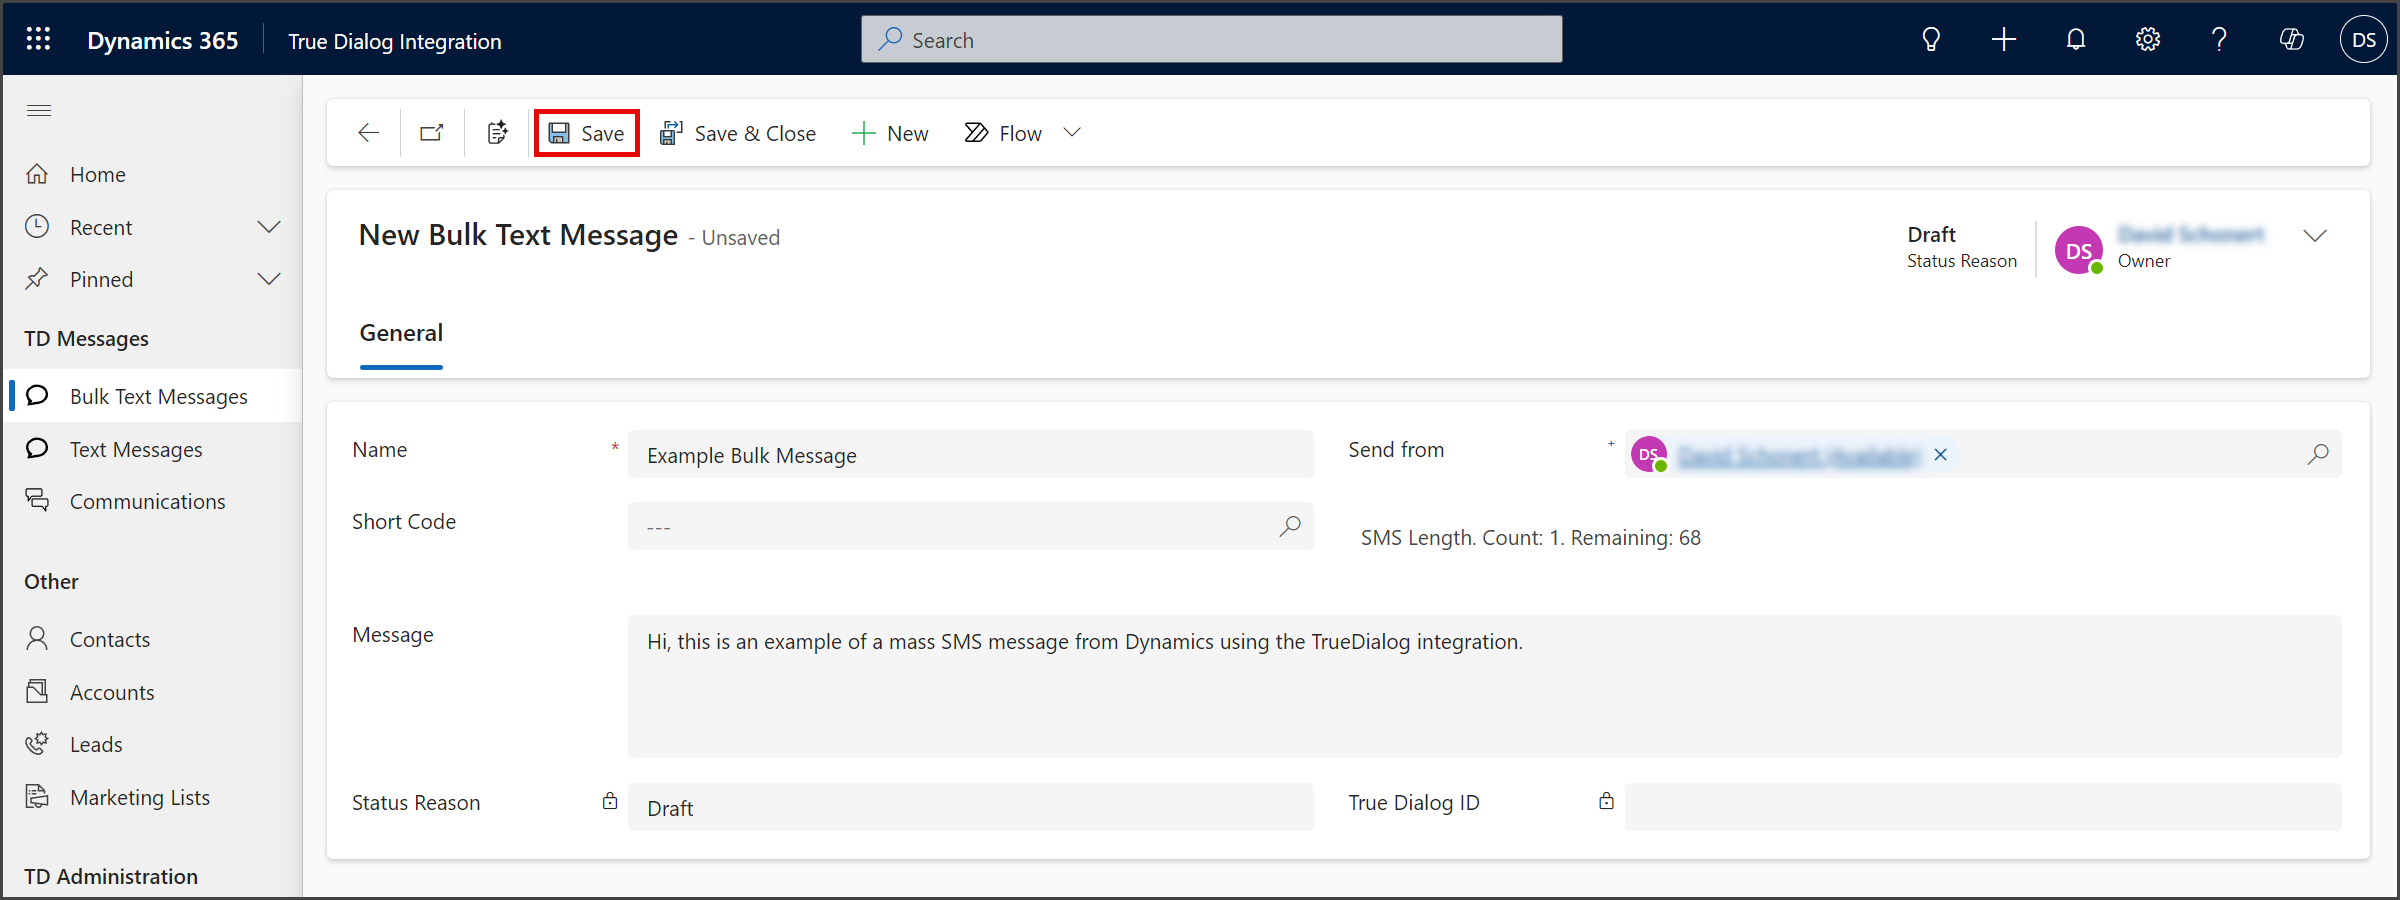Screen dimensions: 2400x900
Task: Open the lightbulb assistant icon
Action: (1931, 40)
